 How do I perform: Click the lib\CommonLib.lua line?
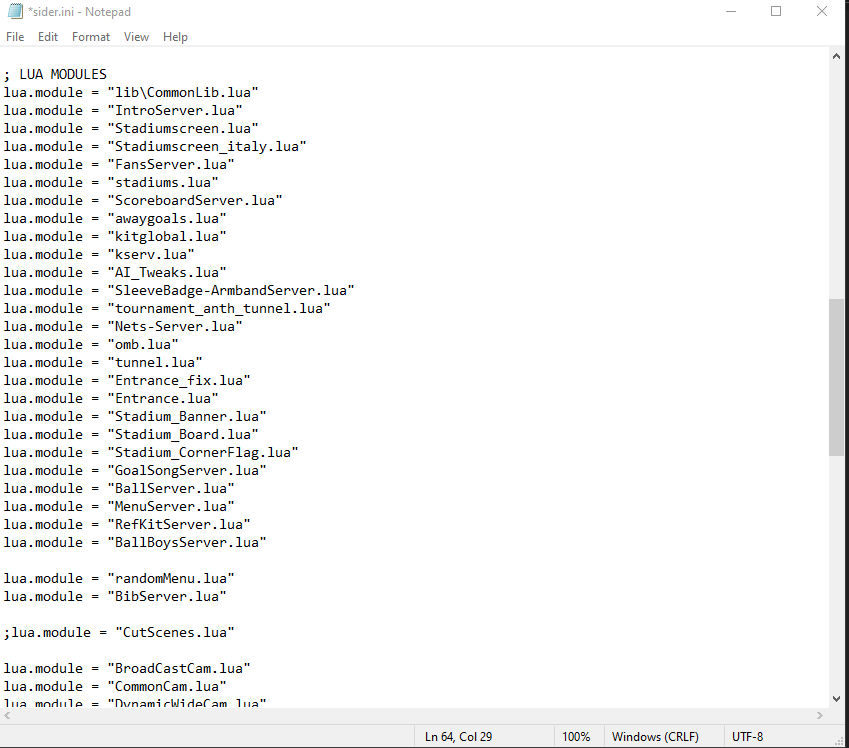131,92
